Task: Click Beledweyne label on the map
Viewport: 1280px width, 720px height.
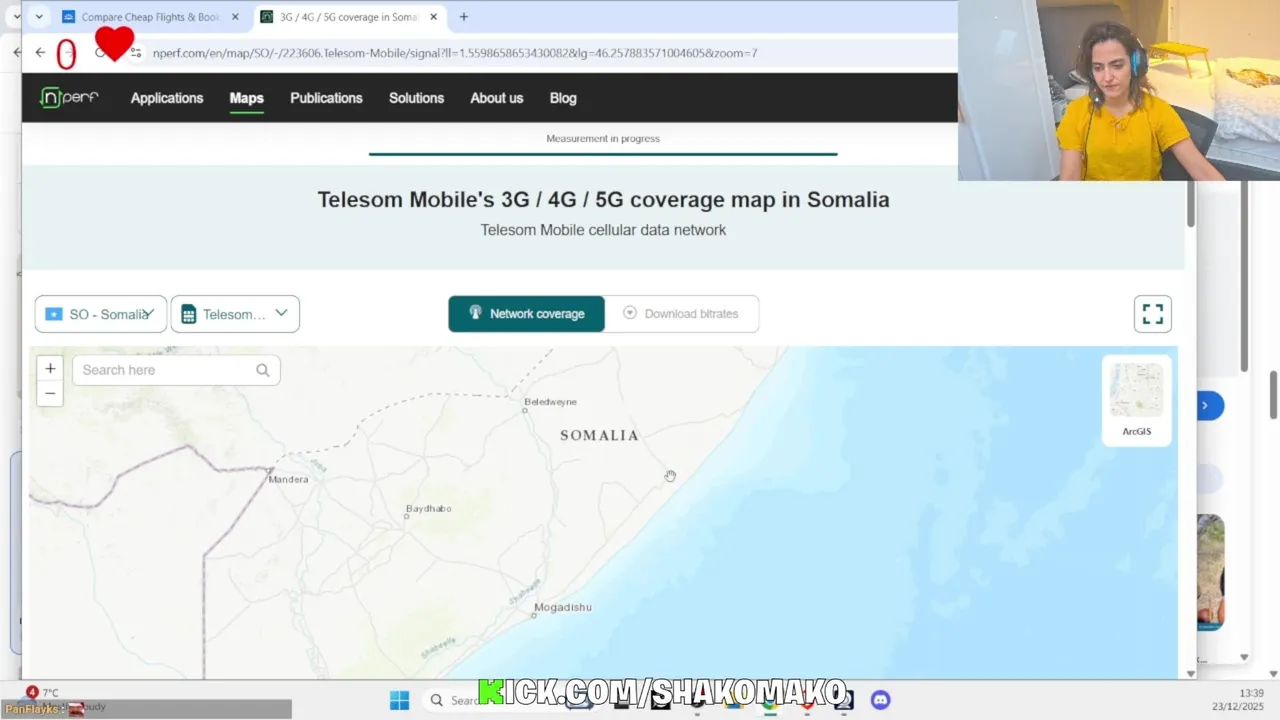Action: pos(551,402)
